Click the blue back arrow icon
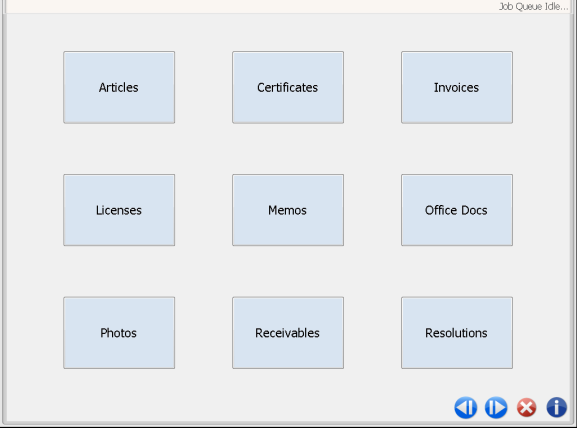Image resolution: width=577 pixels, height=428 pixels. 466,408
